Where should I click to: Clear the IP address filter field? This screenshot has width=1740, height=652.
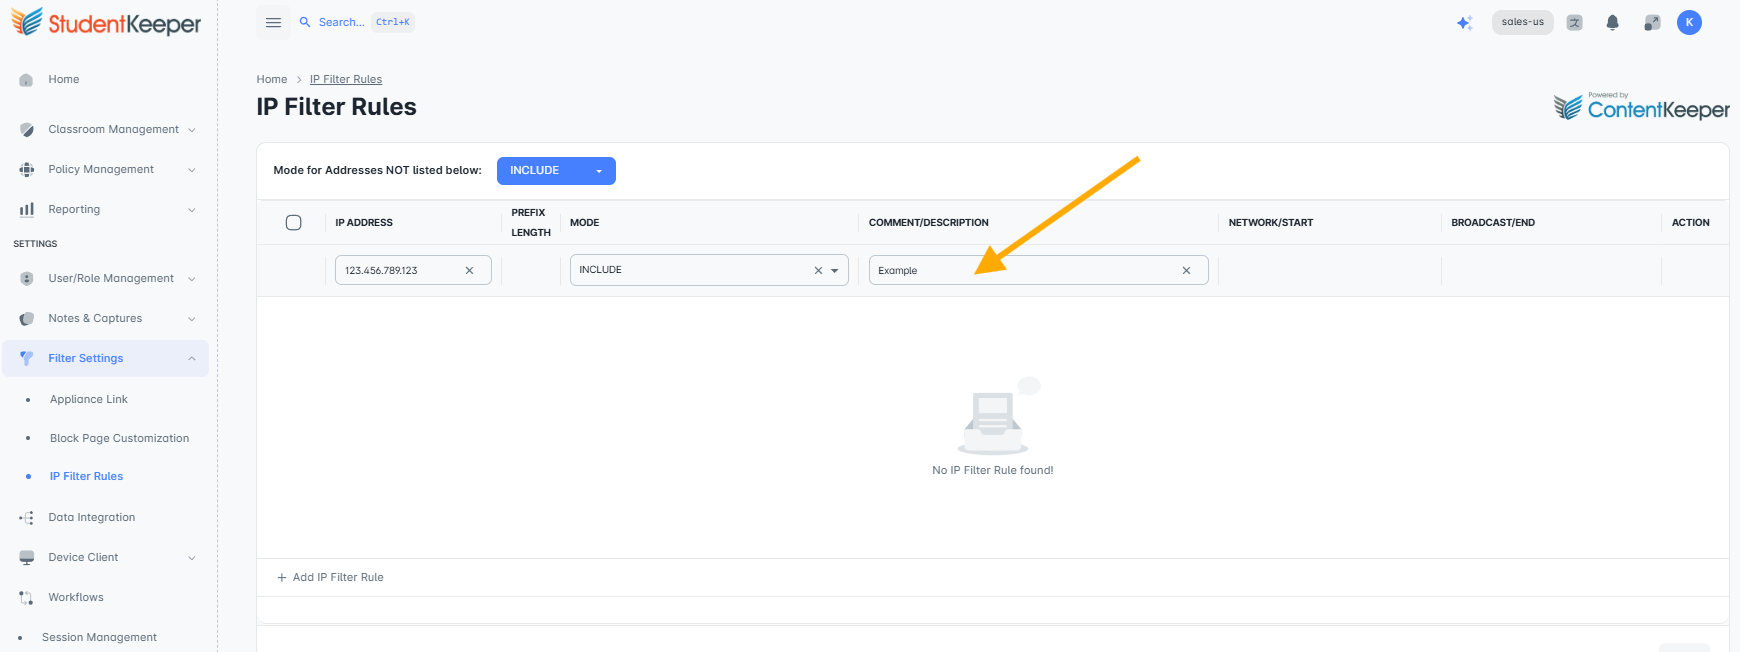point(469,270)
